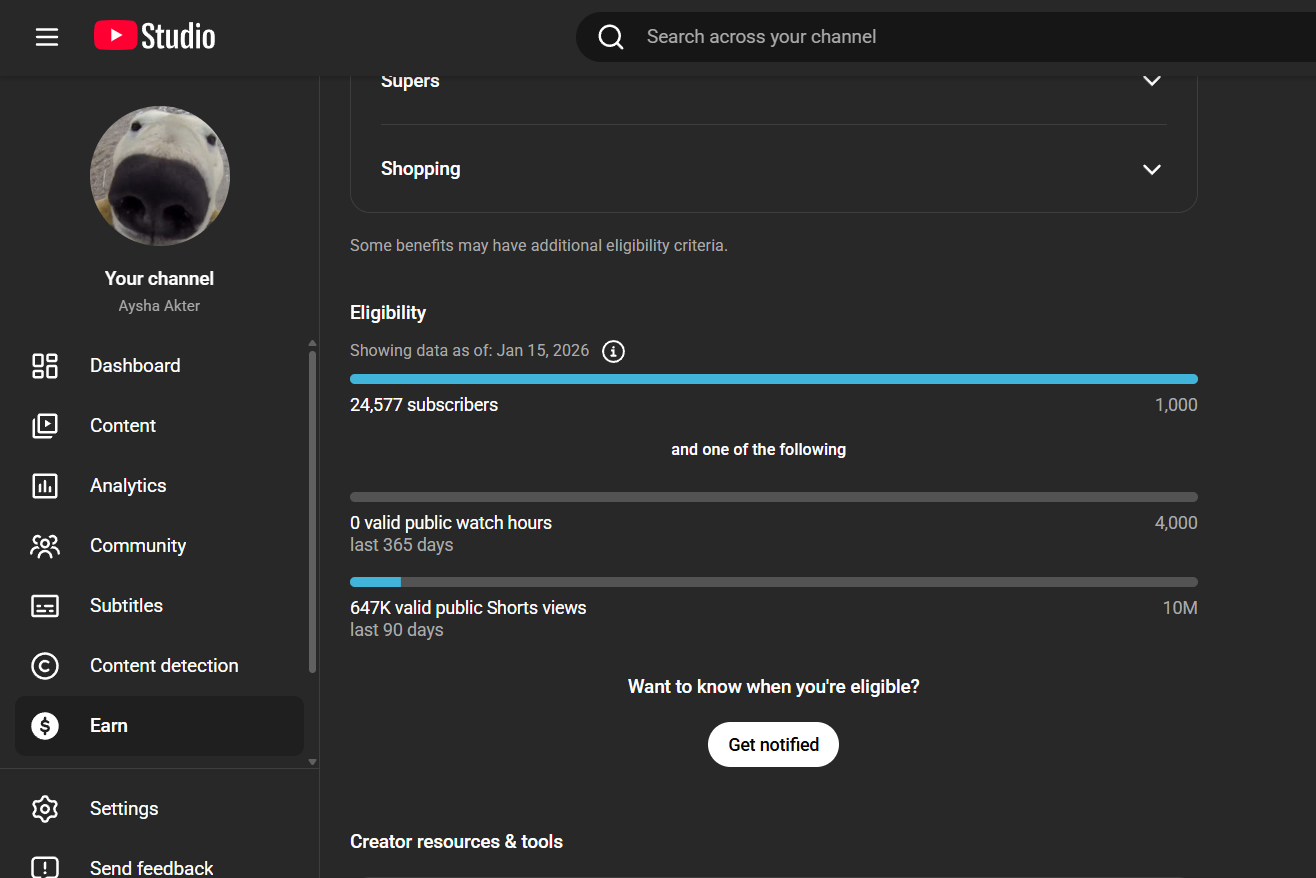Viewport: 1316px width, 878px height.
Task: Click the Shorts views progress bar
Action: pos(773,582)
